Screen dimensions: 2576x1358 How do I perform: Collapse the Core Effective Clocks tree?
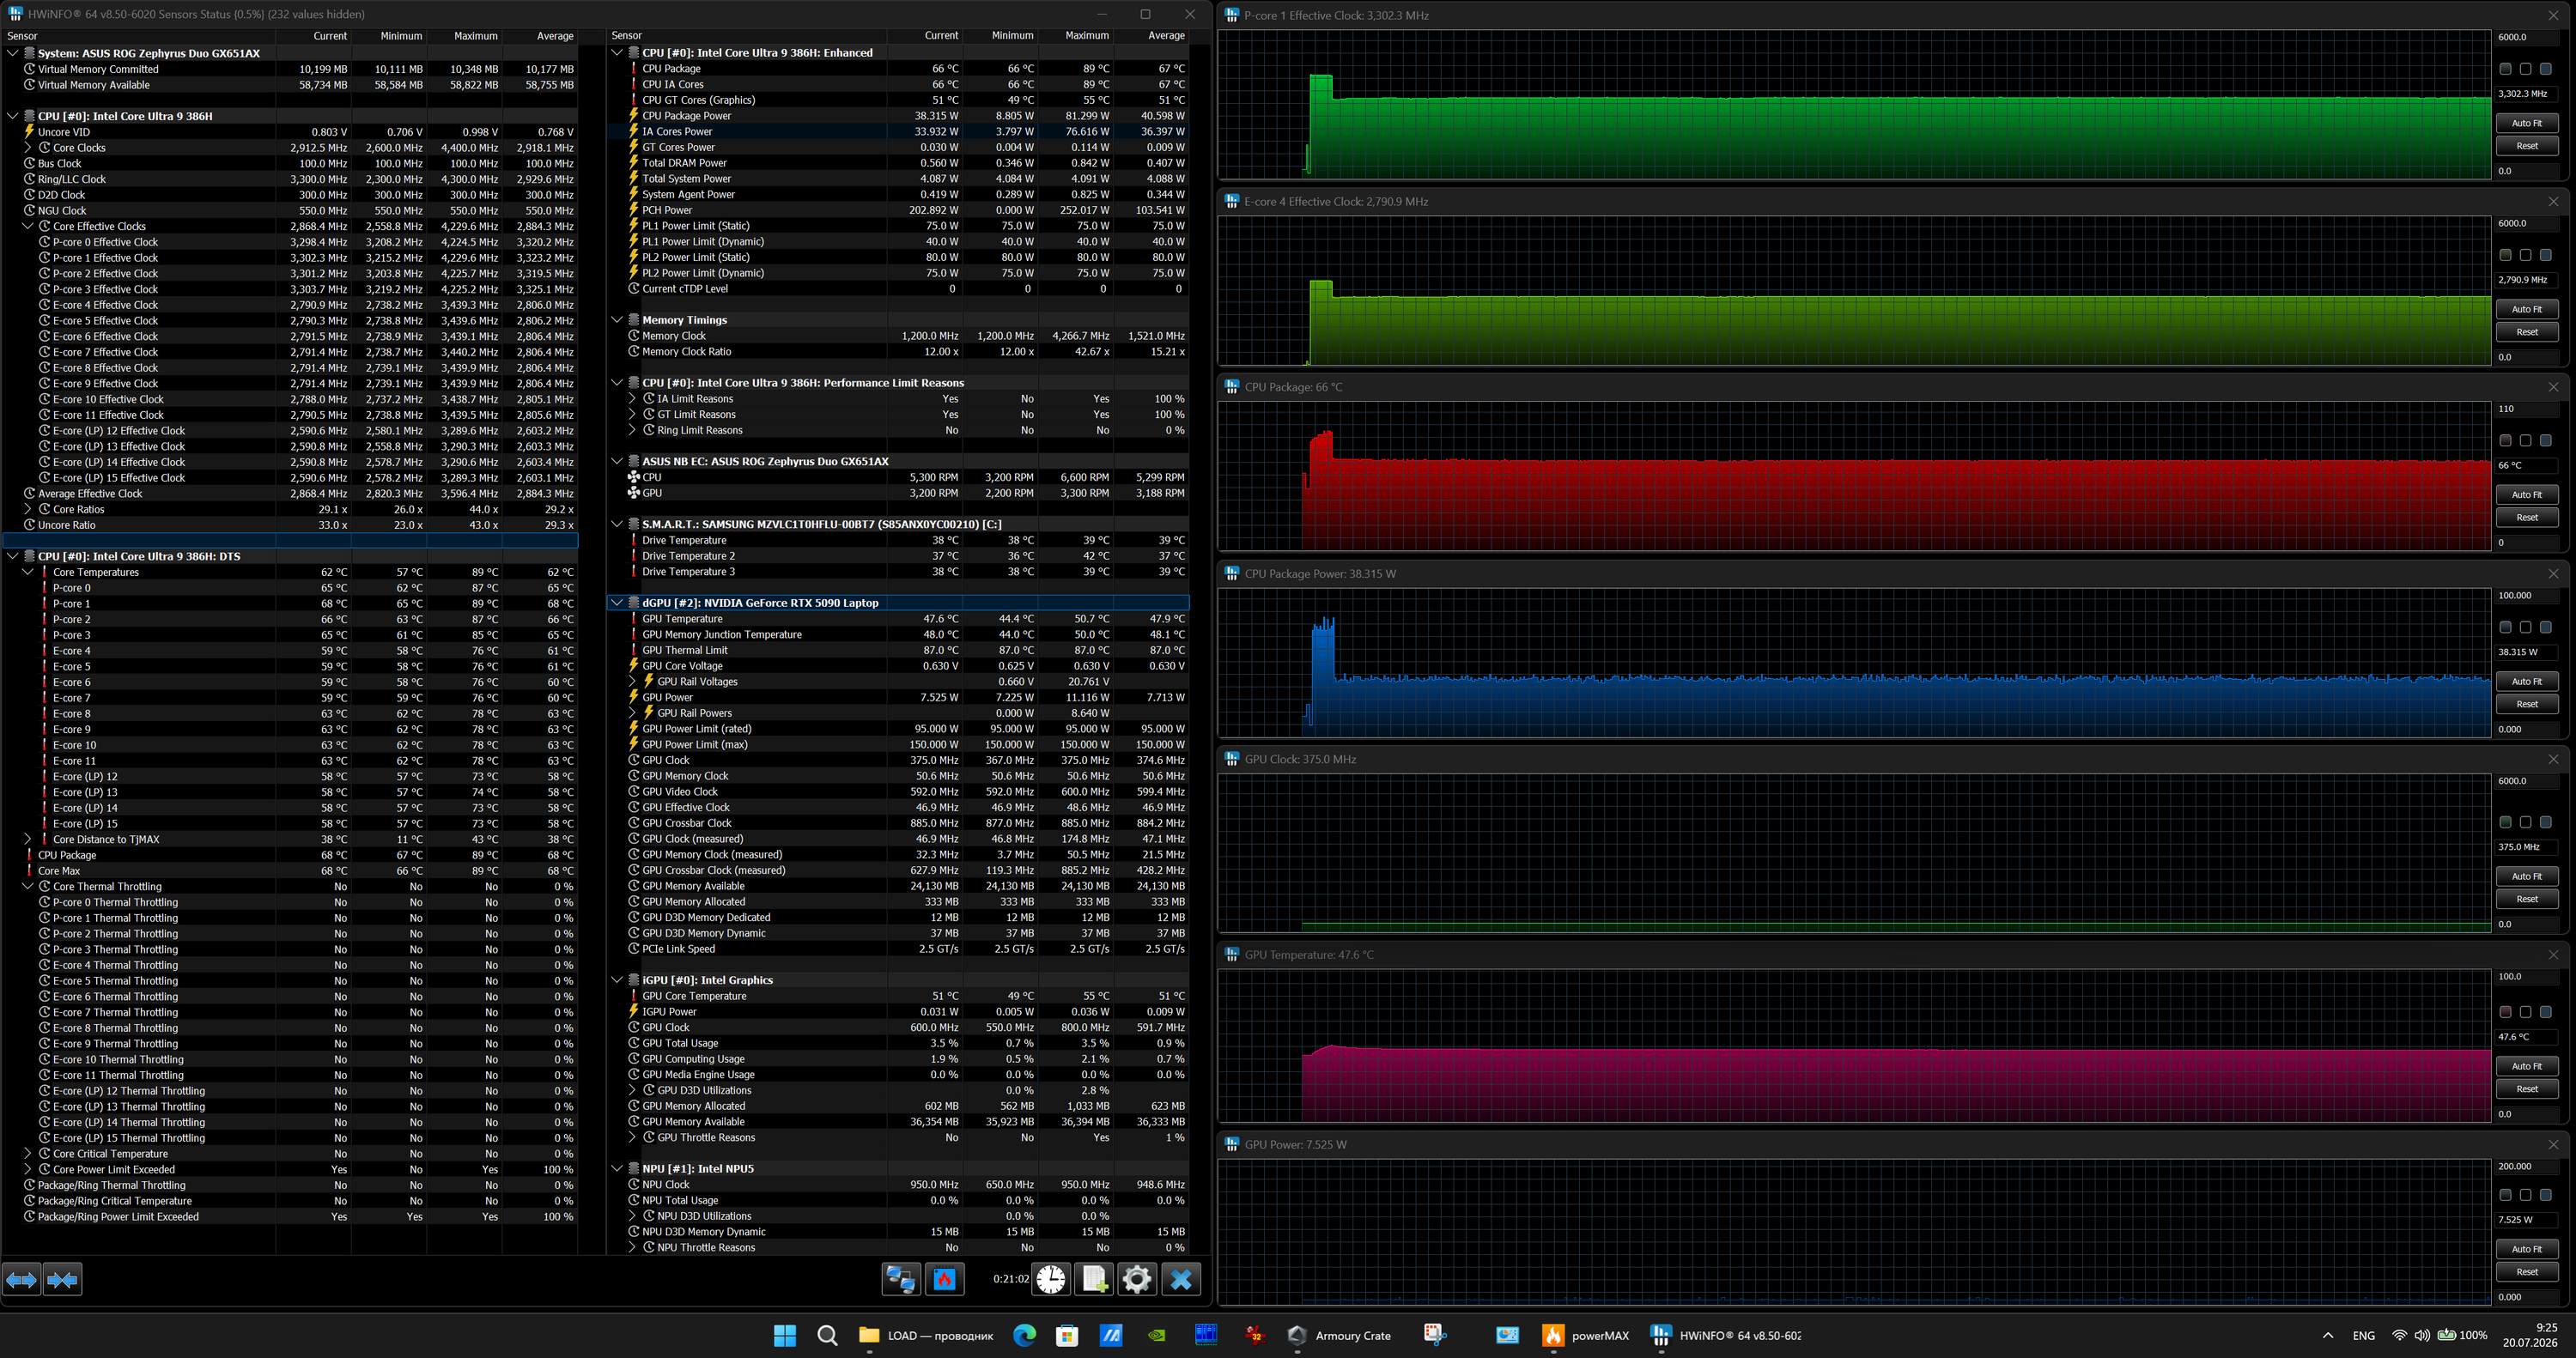[28, 226]
